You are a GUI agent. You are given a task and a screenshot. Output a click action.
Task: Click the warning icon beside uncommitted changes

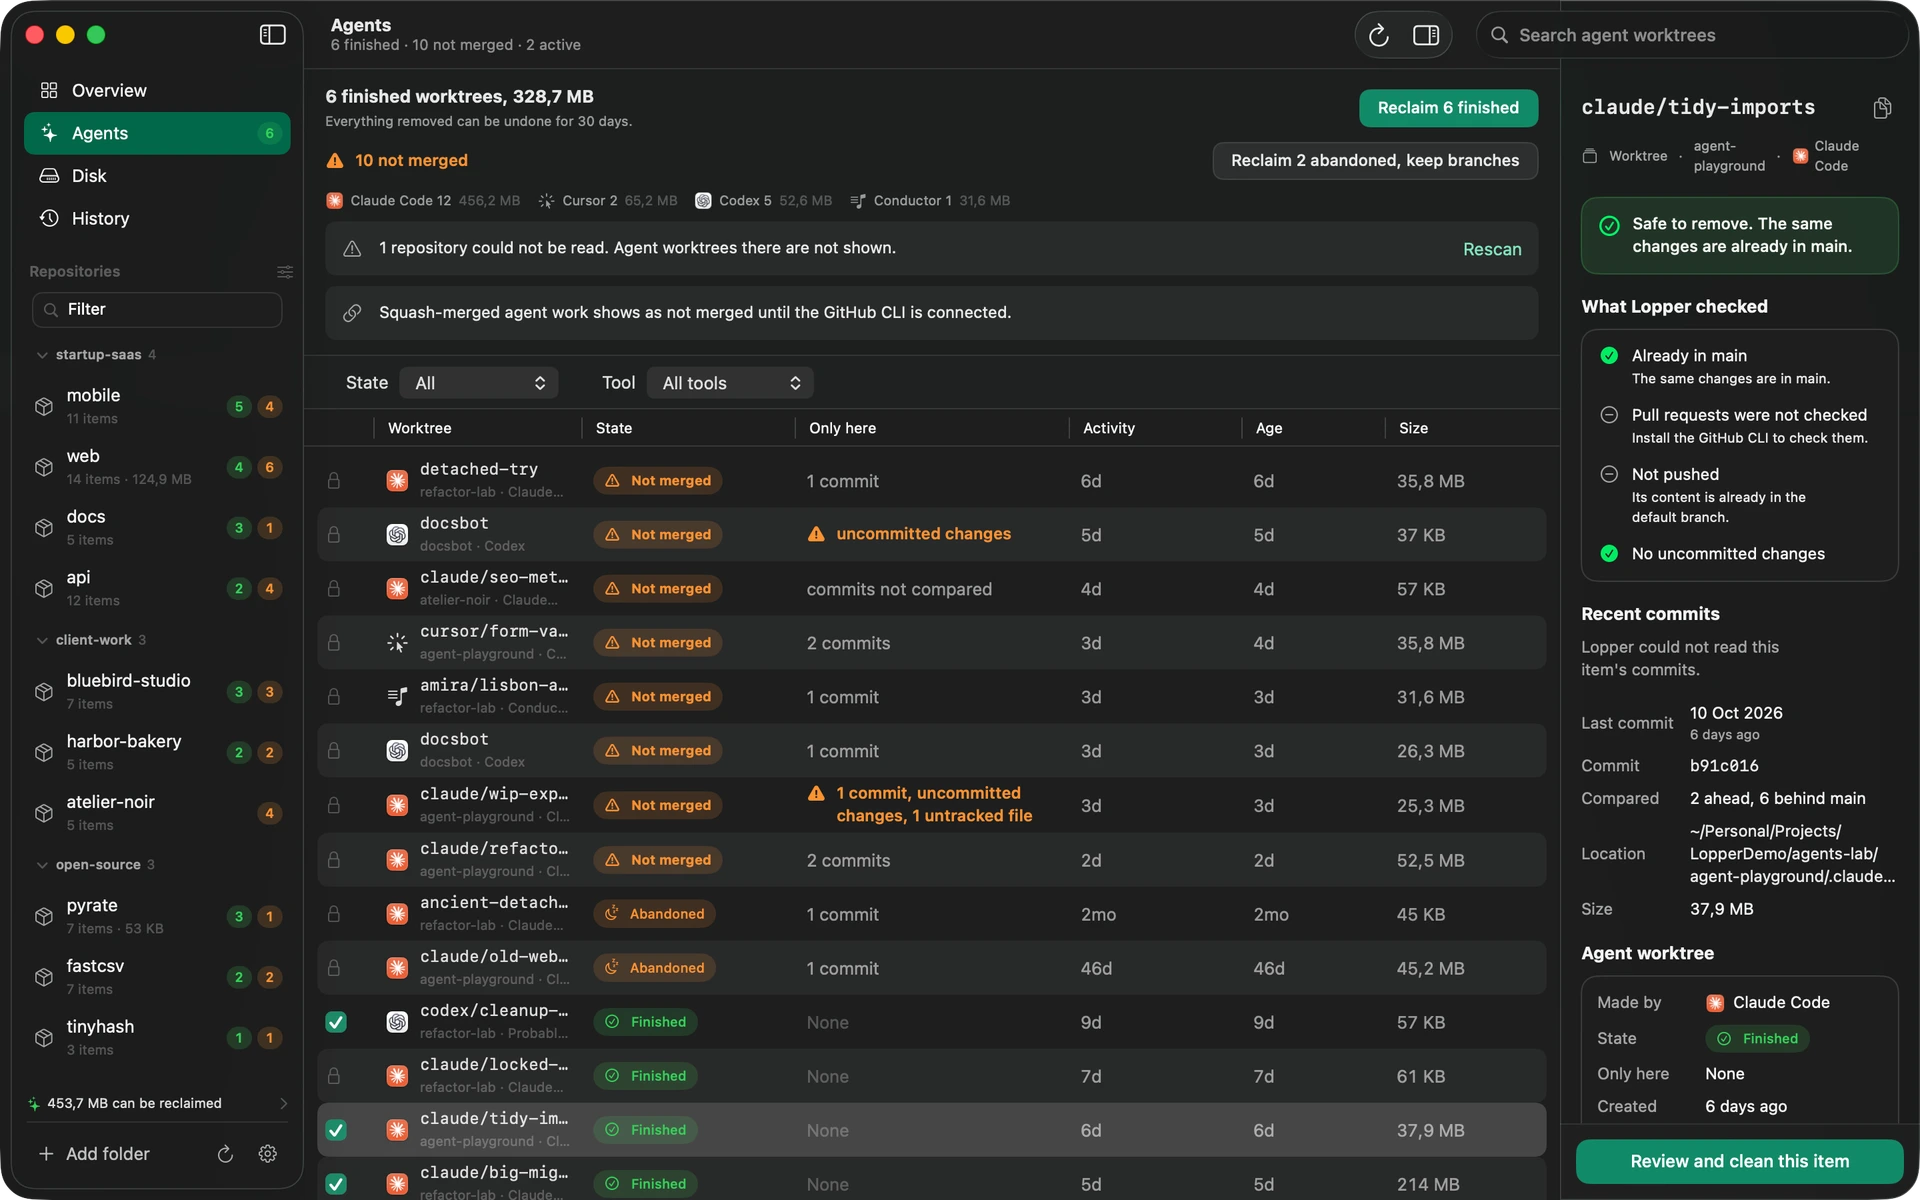[816, 534]
